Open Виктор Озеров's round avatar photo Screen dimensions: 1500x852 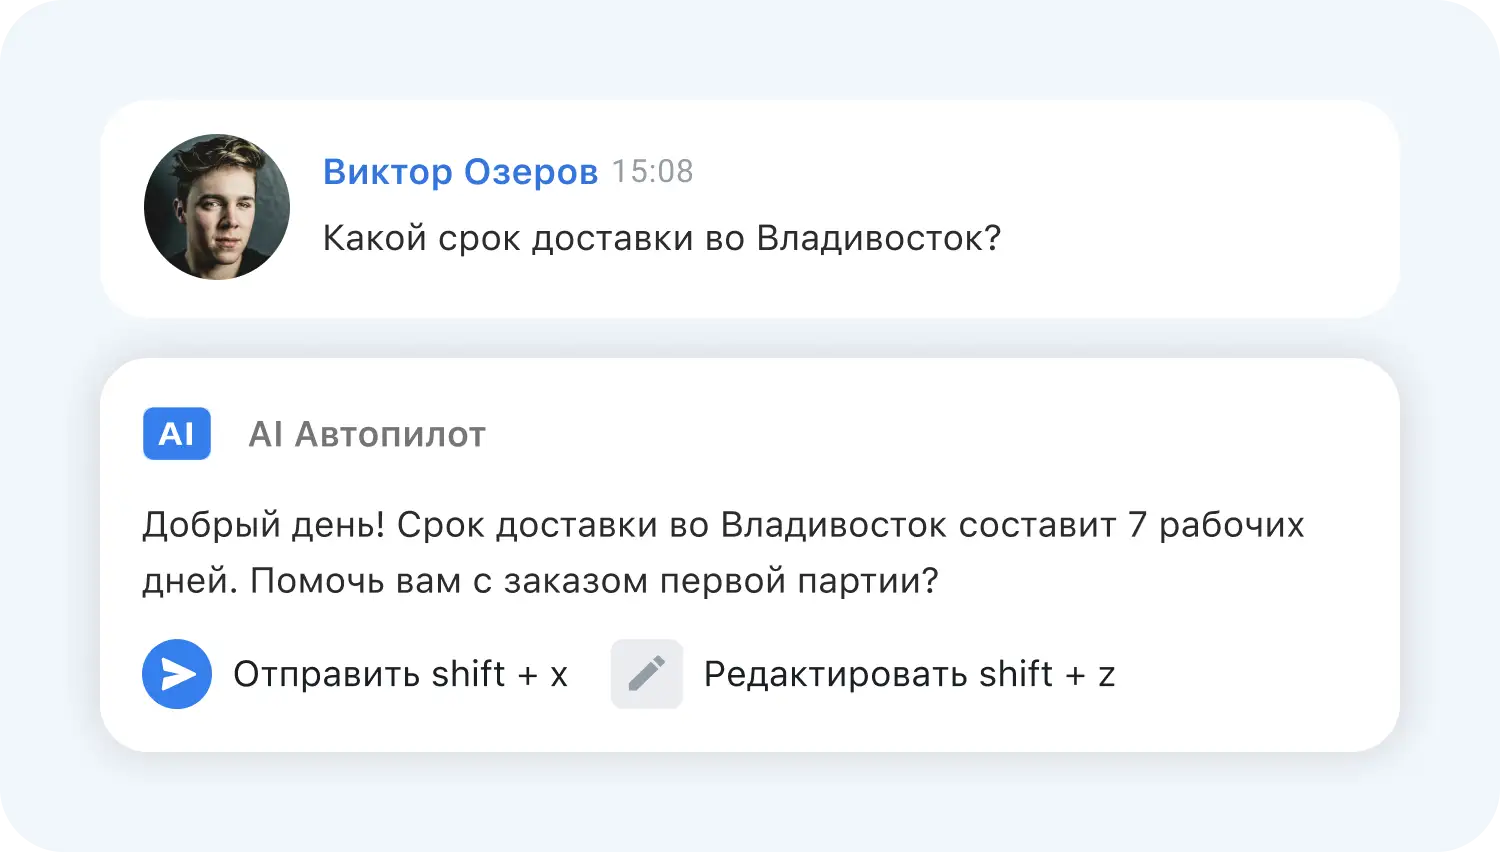click(x=217, y=207)
